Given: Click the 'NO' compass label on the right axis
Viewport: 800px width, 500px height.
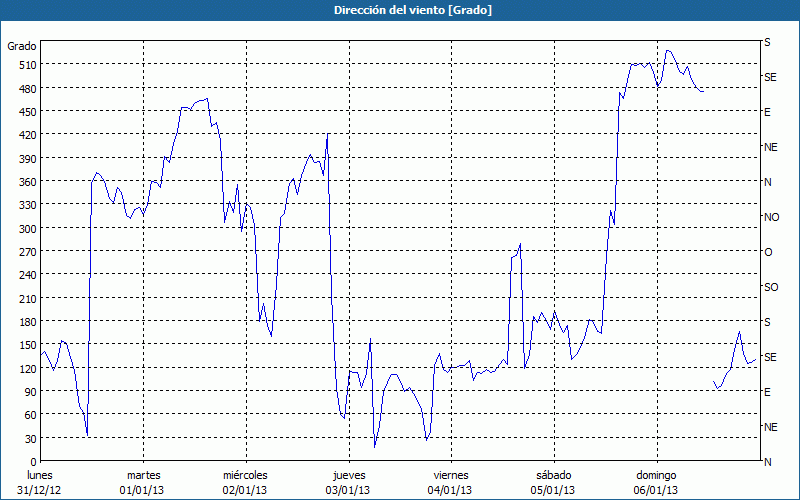Looking at the screenshot, I should tap(771, 217).
